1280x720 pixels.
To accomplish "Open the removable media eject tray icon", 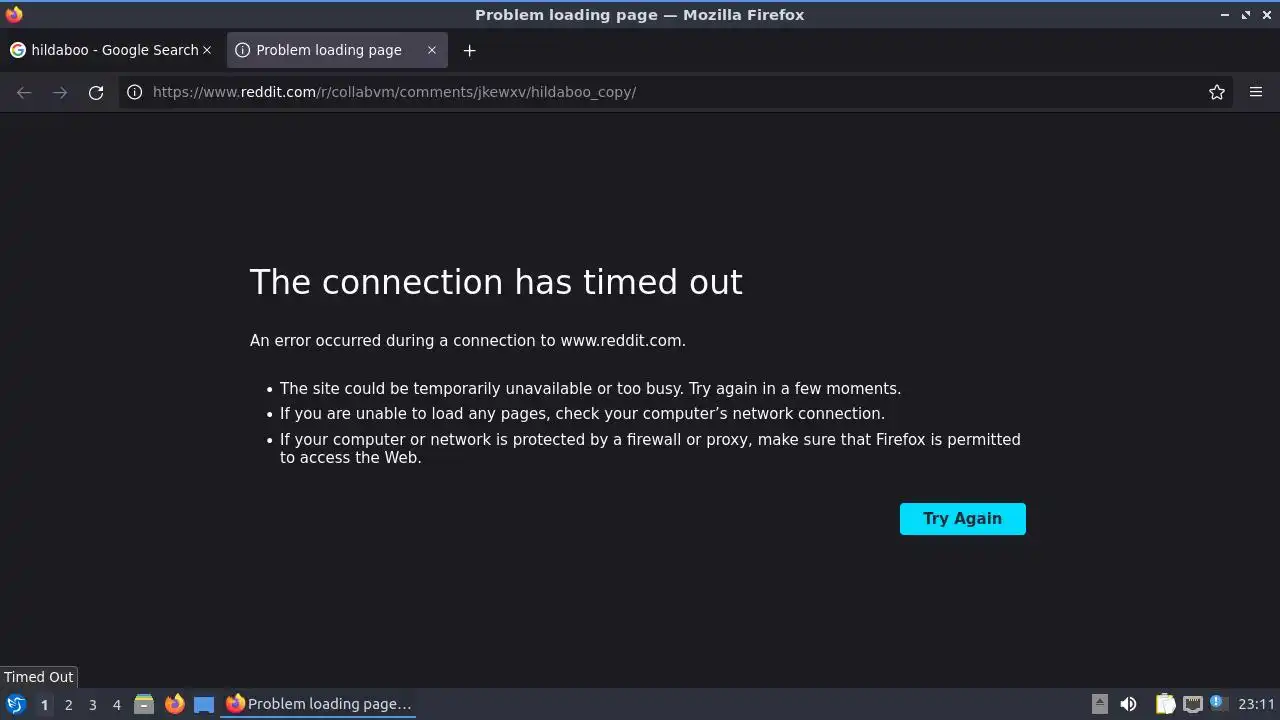I will click(x=1099, y=704).
